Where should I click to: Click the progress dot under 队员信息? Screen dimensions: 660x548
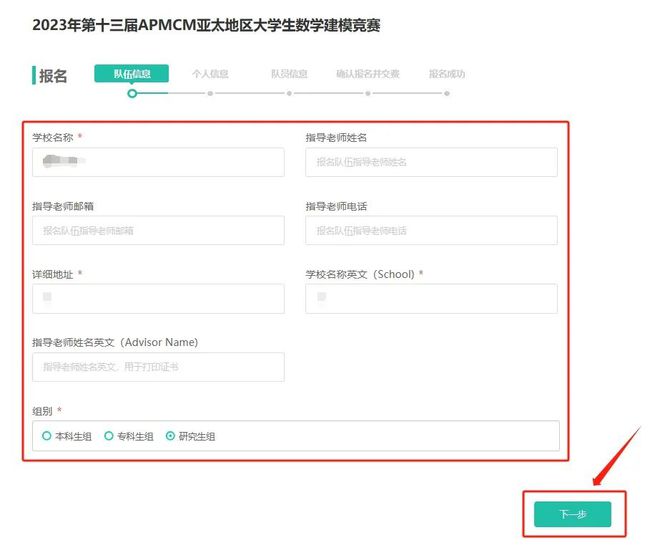click(x=289, y=93)
